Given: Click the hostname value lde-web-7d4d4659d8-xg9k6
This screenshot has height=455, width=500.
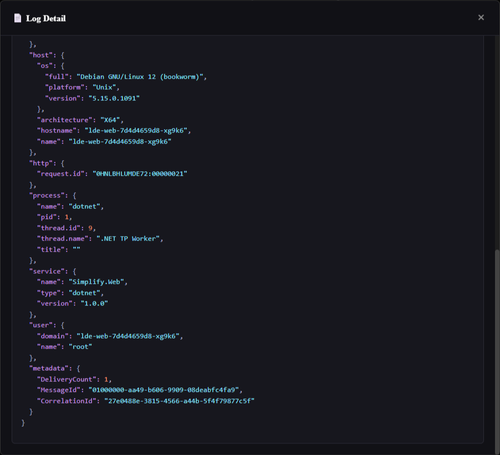Looking at the screenshot, I should pos(136,131).
